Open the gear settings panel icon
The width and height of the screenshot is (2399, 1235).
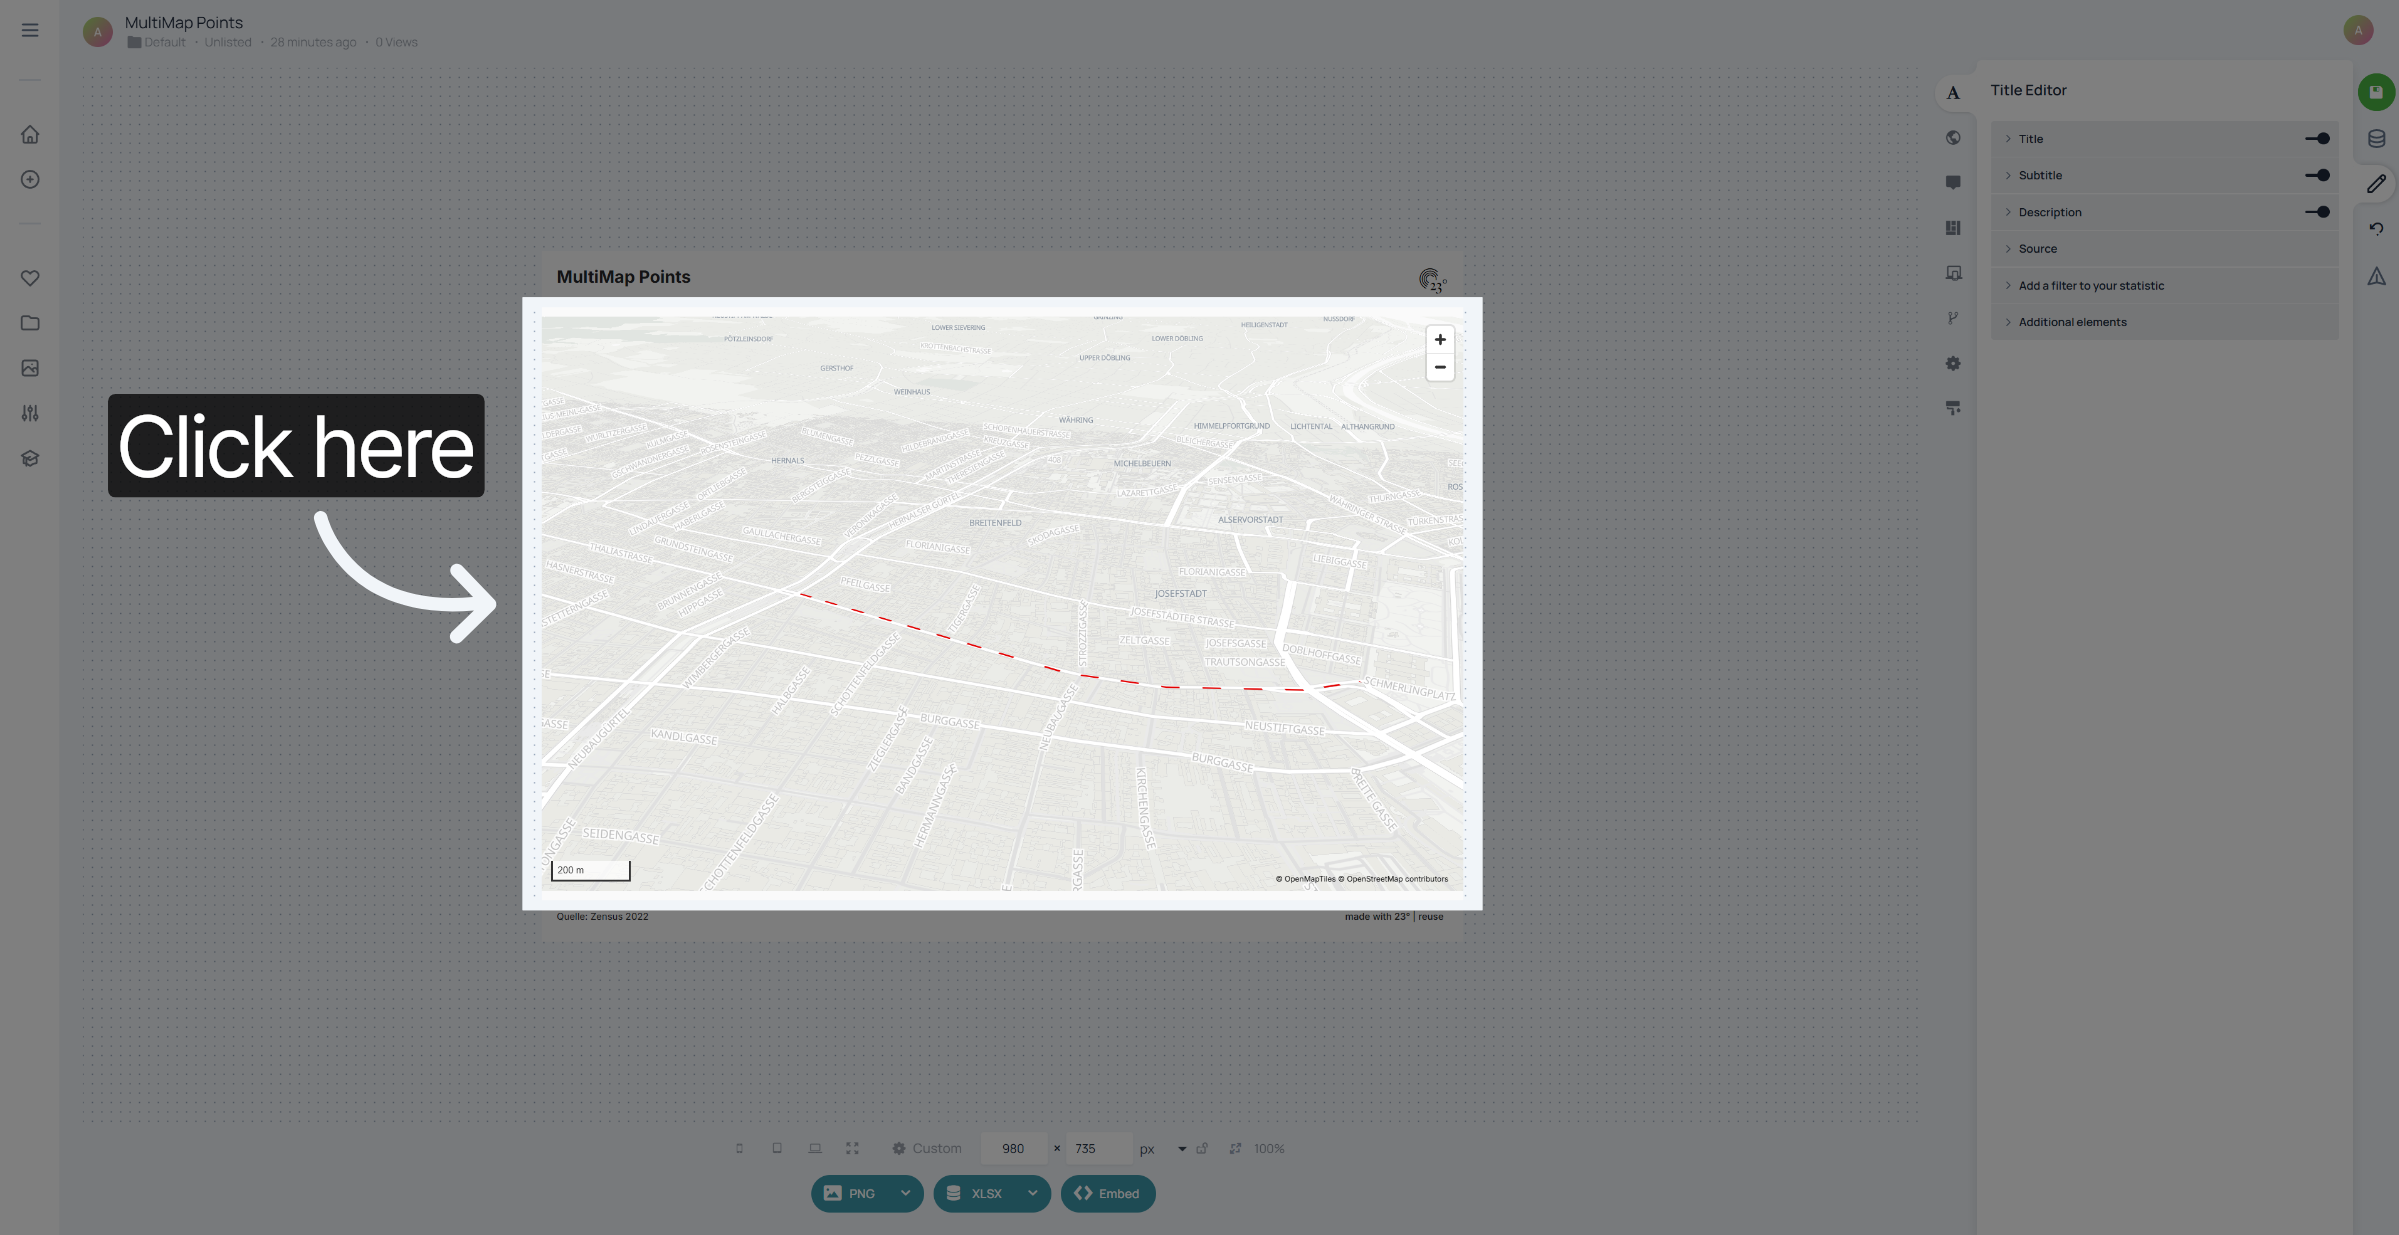tap(1953, 363)
